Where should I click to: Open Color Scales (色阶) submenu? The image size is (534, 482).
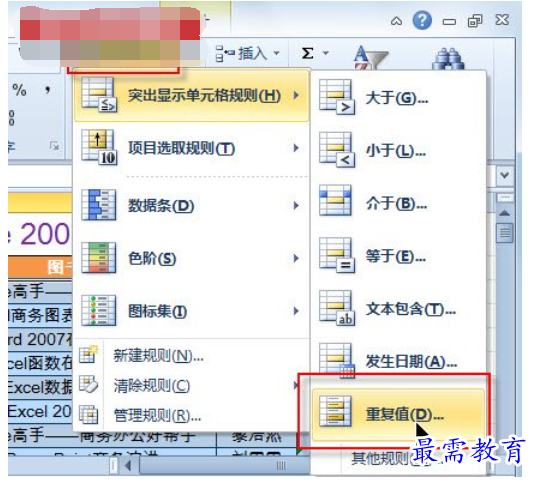coord(191,258)
